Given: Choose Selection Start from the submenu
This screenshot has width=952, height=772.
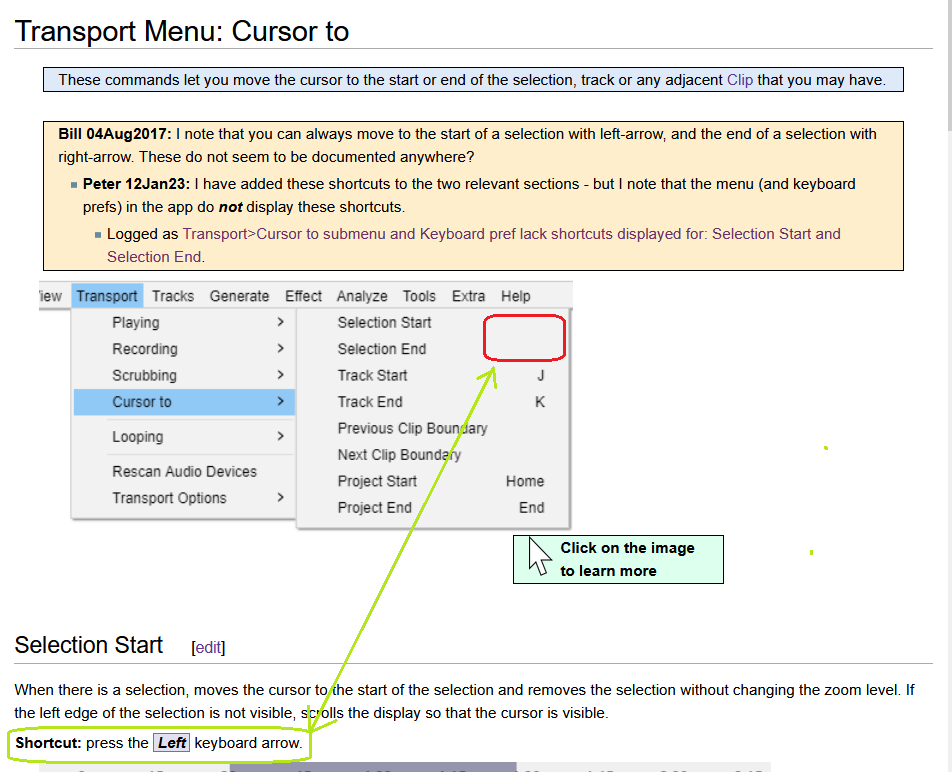Looking at the screenshot, I should tap(384, 322).
